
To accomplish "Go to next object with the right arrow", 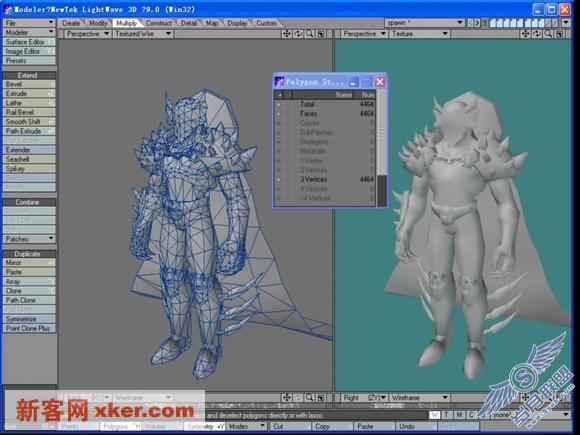I will tap(477, 23).
